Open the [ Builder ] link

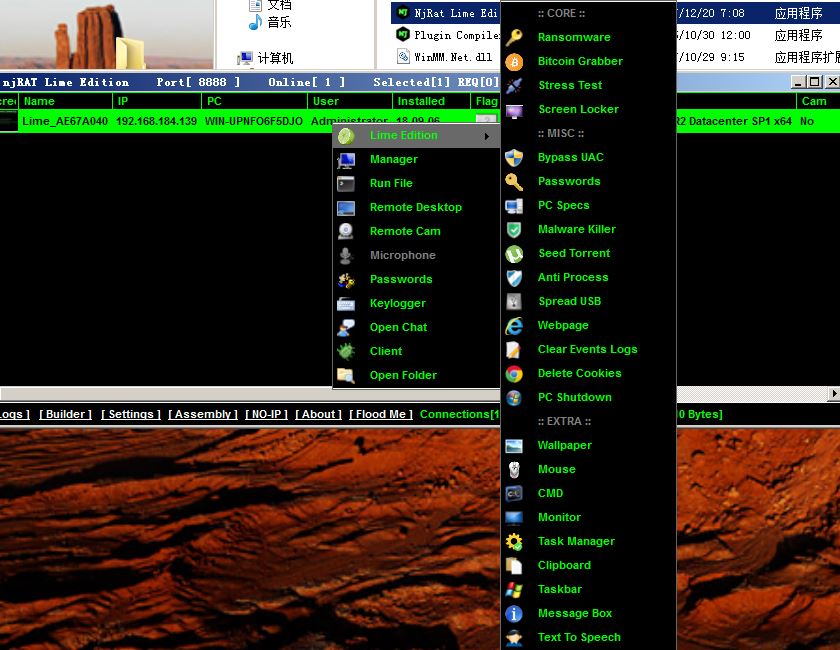(65, 414)
